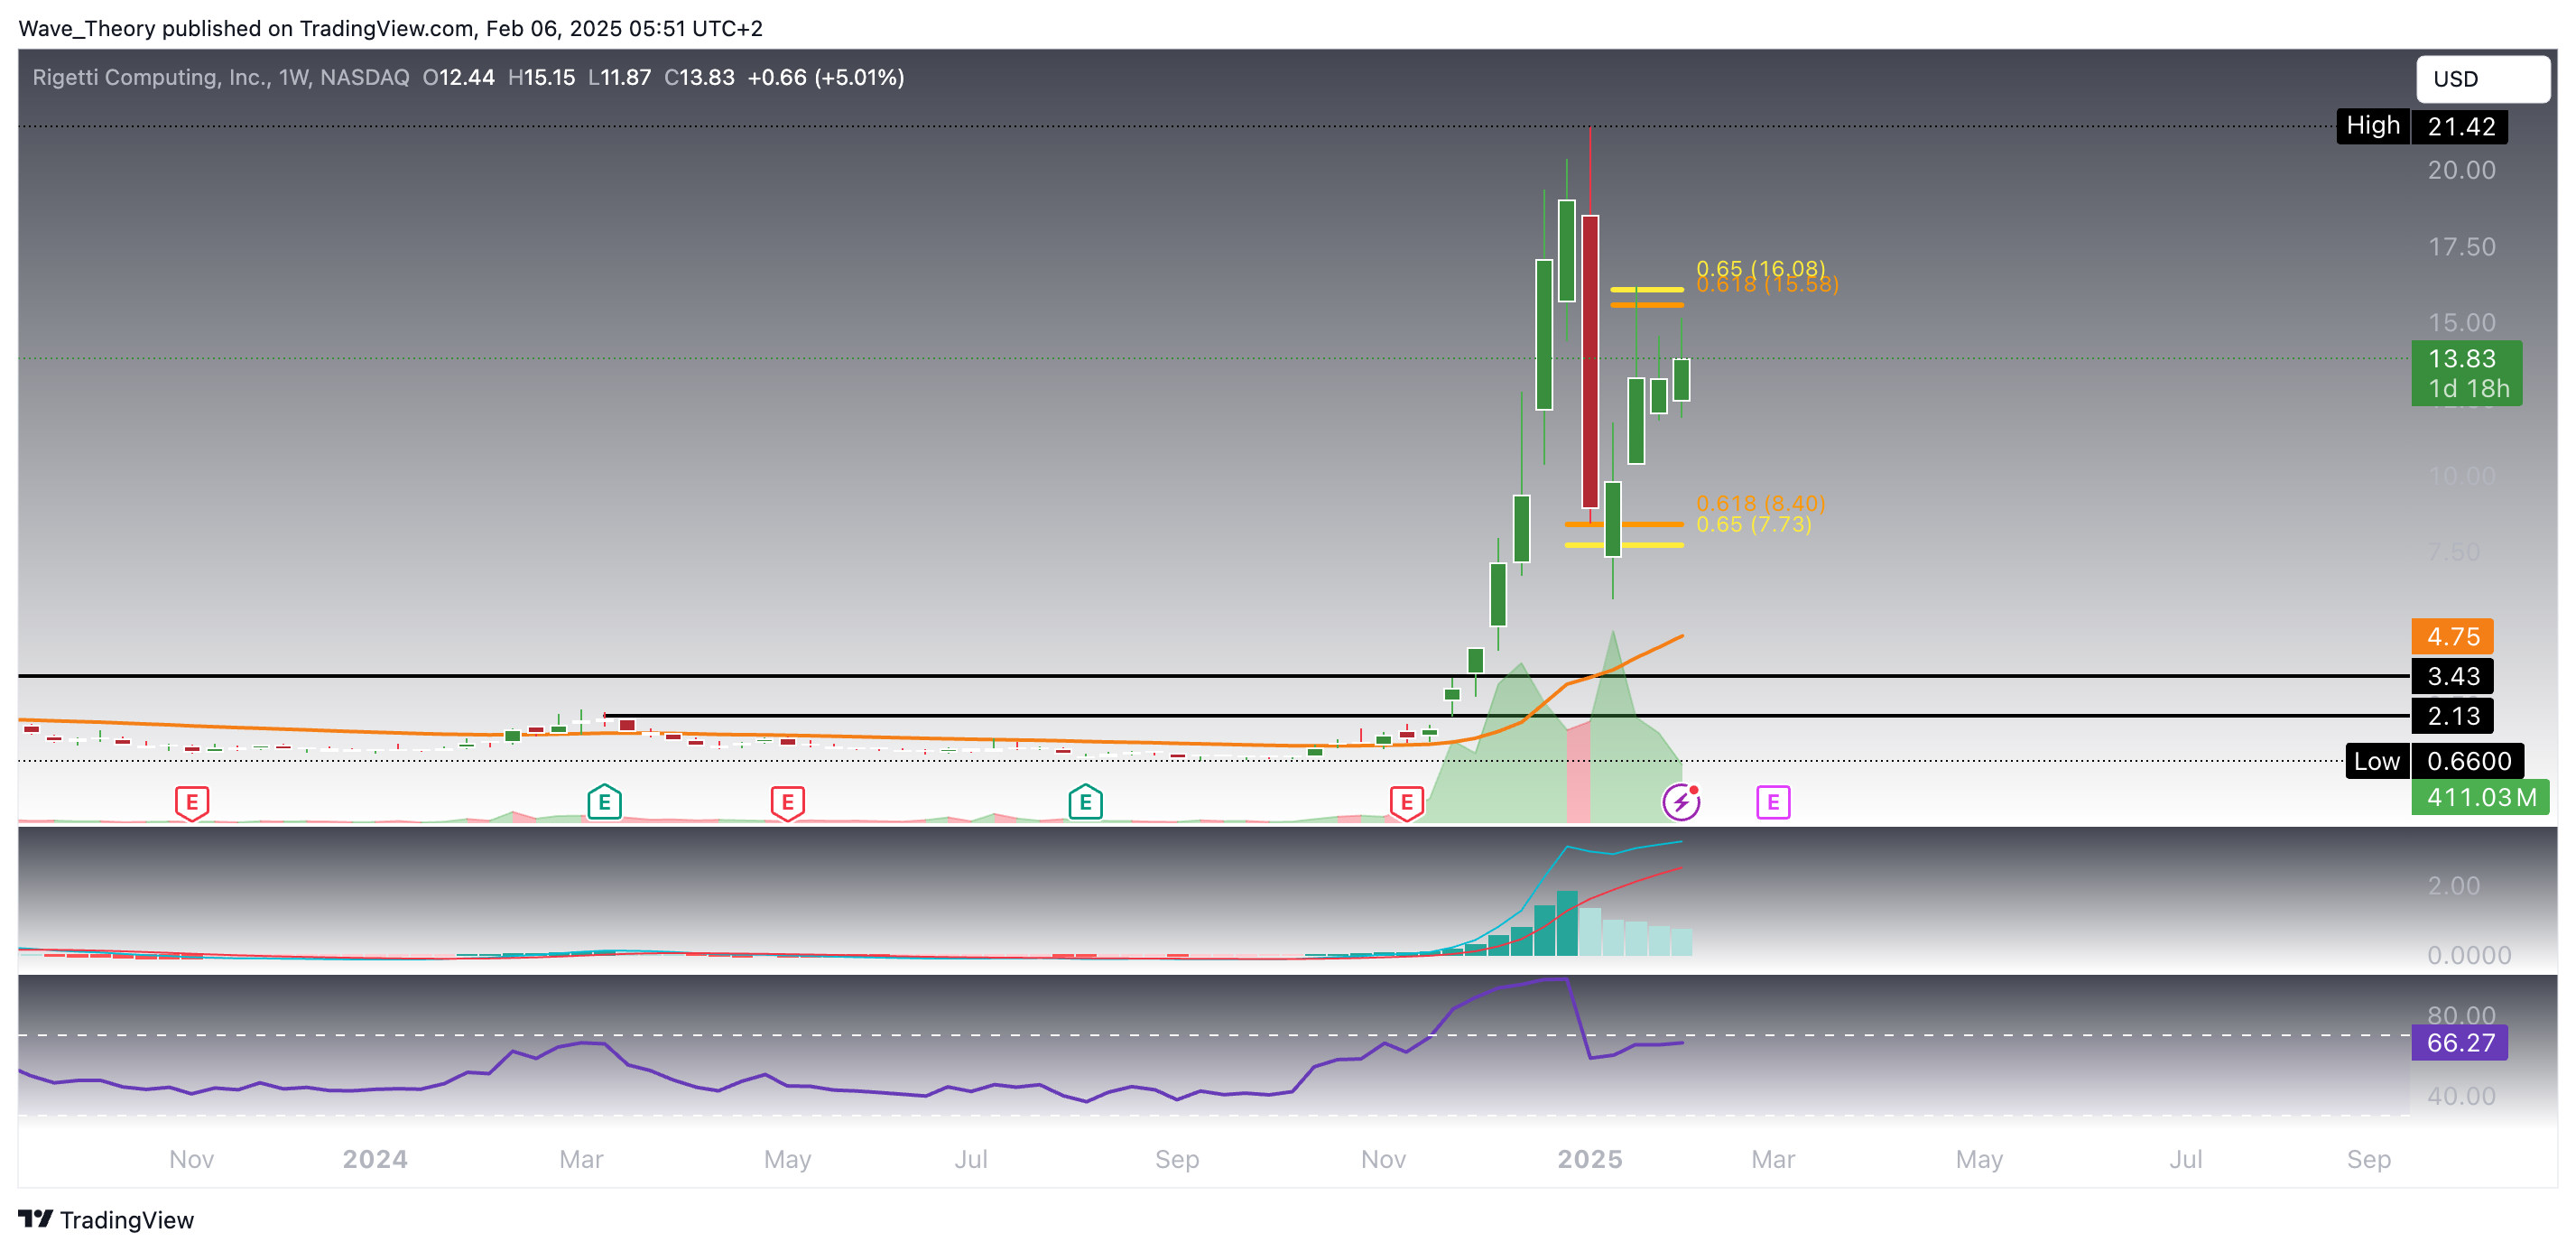The image size is (2576, 1251).
Task: Click the Sep label at far right of time axis
Action: pyautogui.click(x=2369, y=1160)
